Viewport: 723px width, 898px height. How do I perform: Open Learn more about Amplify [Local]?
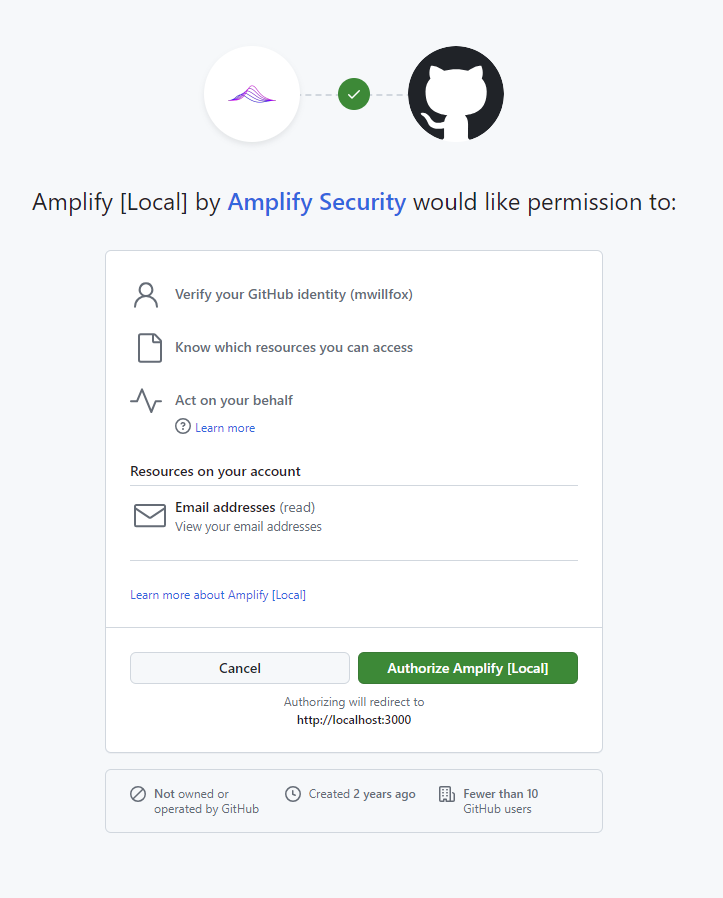[218, 594]
